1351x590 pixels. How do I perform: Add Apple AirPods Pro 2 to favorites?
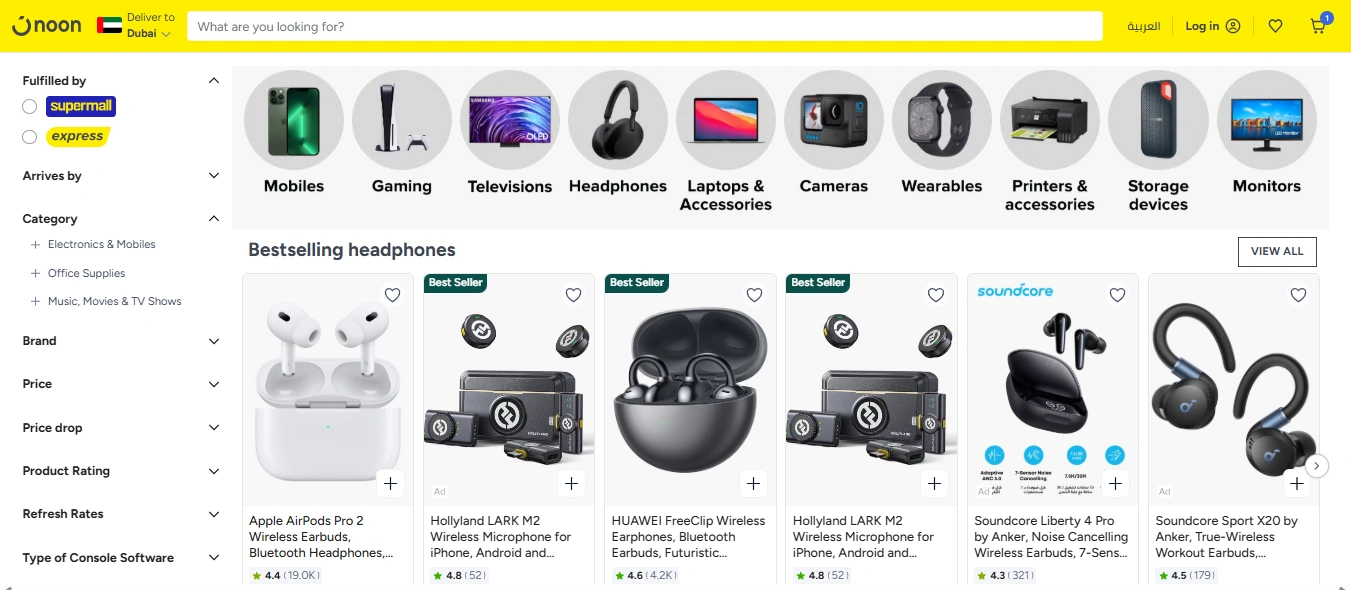pos(392,295)
